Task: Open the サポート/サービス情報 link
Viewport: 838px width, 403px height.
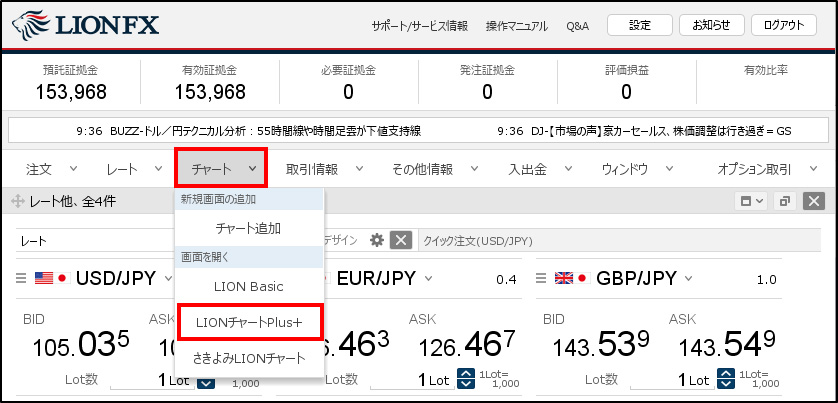Action: pos(420,26)
